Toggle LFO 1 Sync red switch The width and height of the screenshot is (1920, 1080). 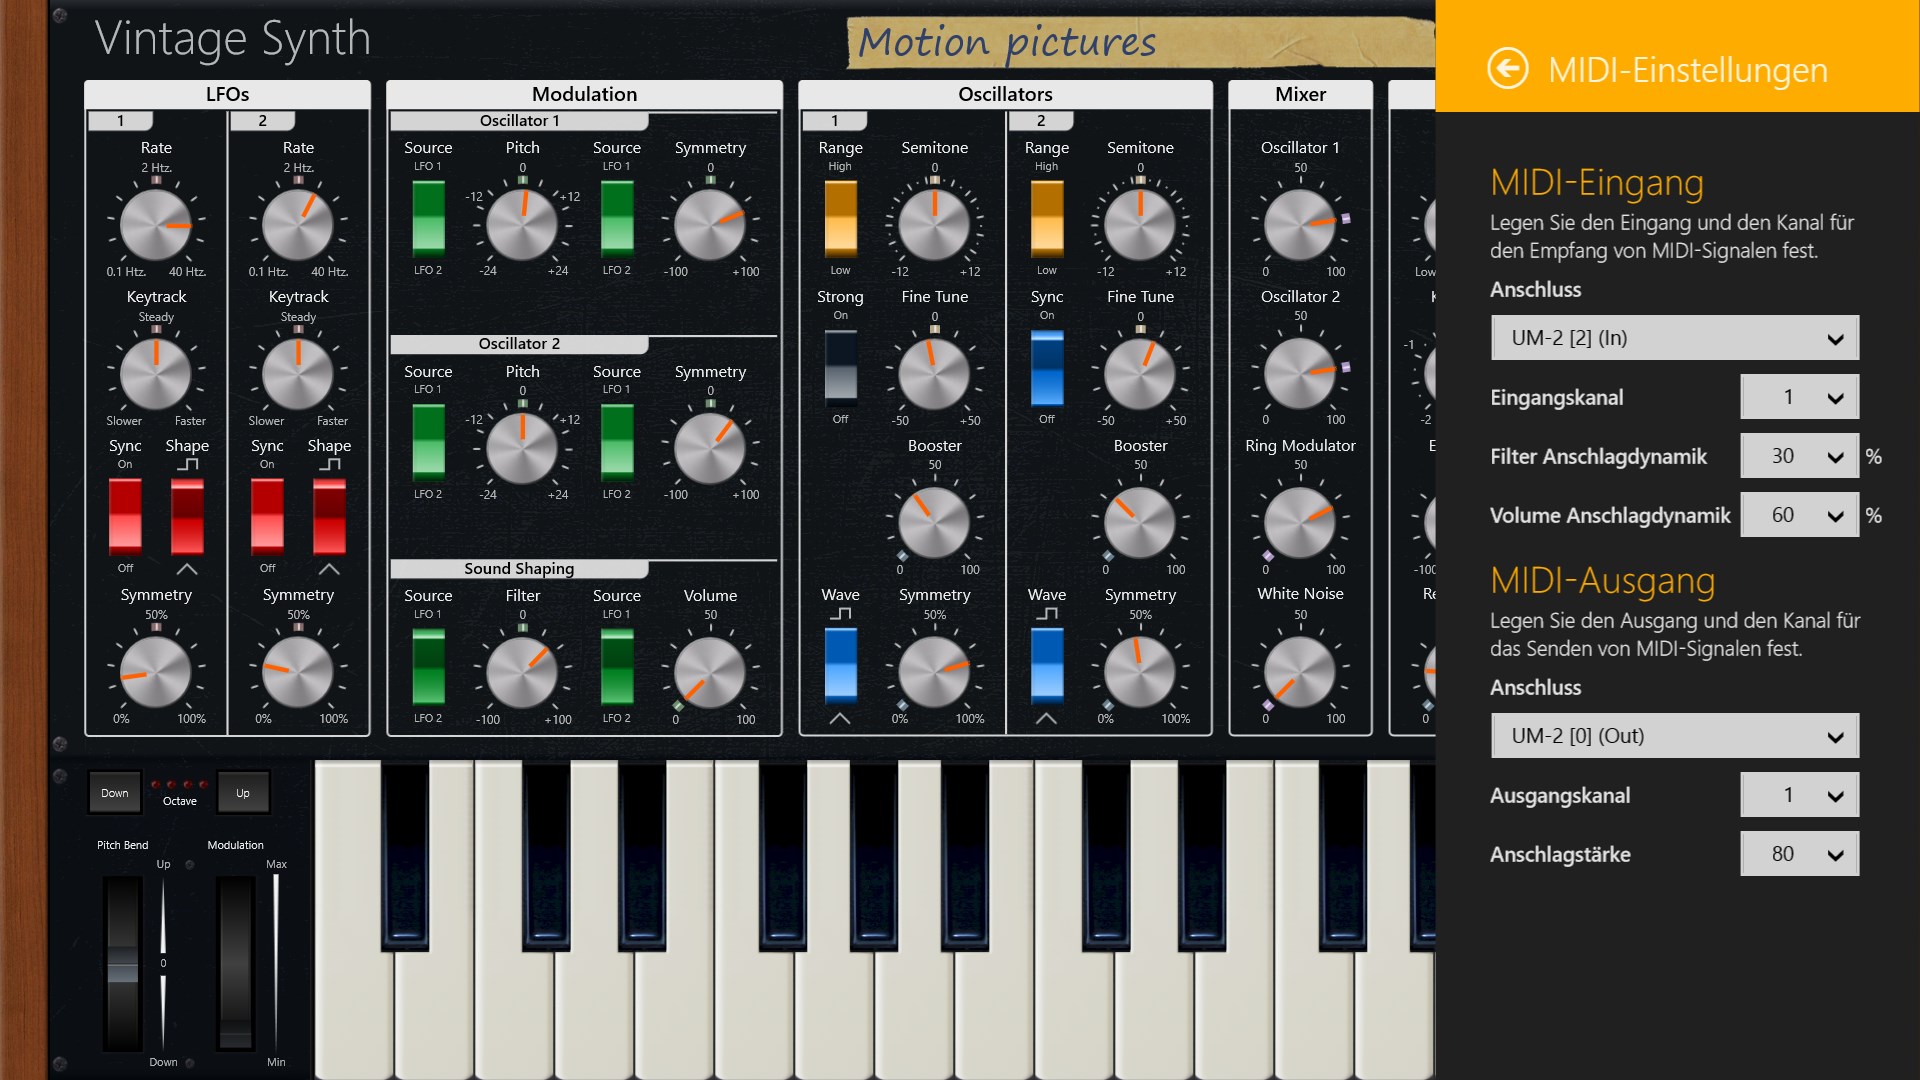(125, 515)
